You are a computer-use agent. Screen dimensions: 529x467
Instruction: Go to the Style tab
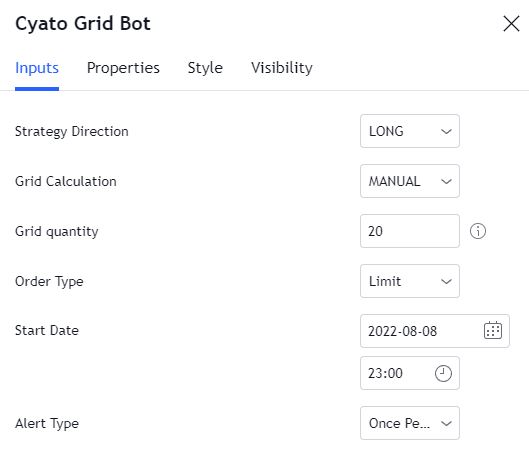(205, 68)
